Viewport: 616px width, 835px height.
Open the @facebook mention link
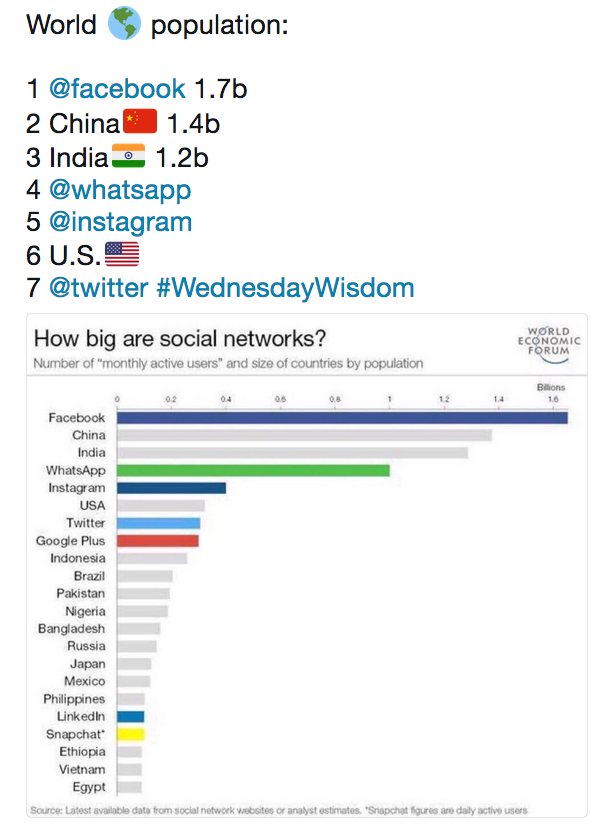point(117,88)
